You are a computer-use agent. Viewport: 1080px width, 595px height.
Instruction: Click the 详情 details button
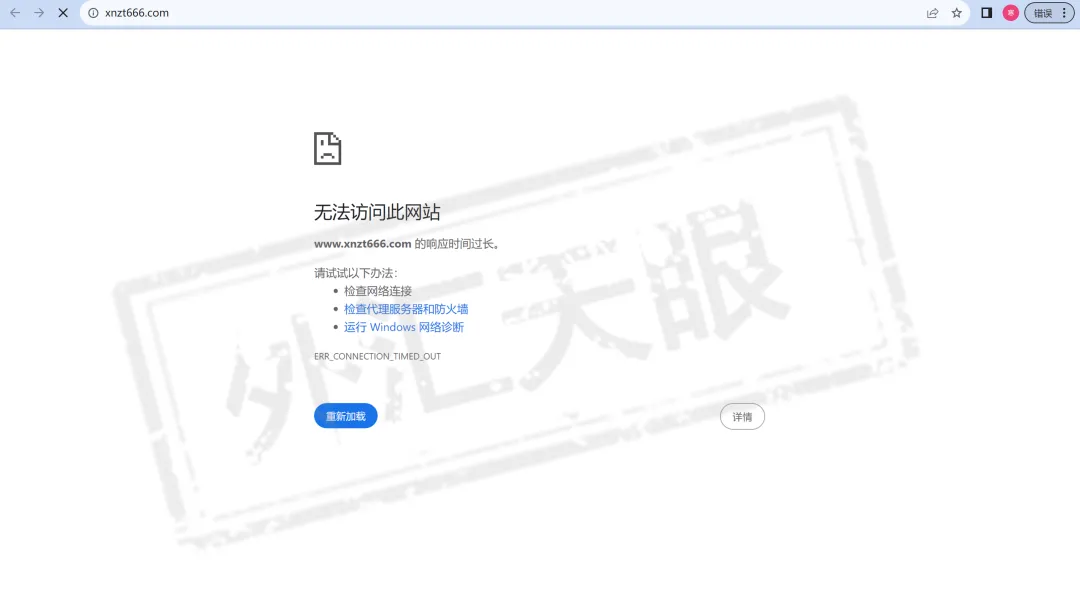(742, 417)
